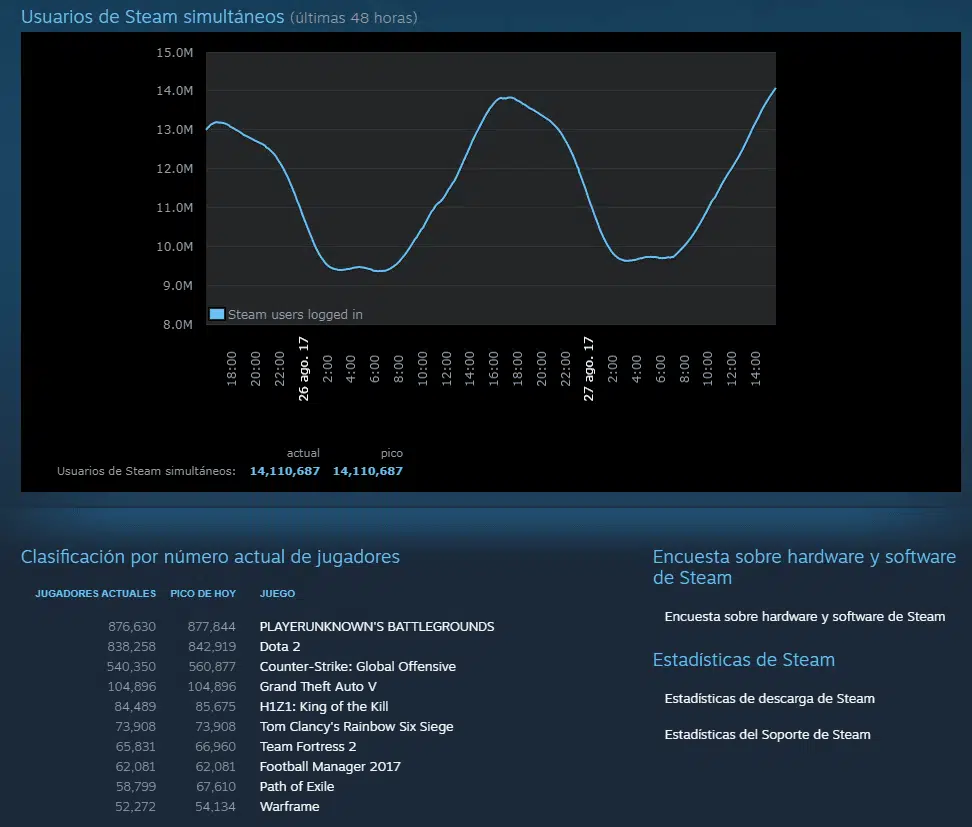Click the current players value 838,258

coord(132,647)
